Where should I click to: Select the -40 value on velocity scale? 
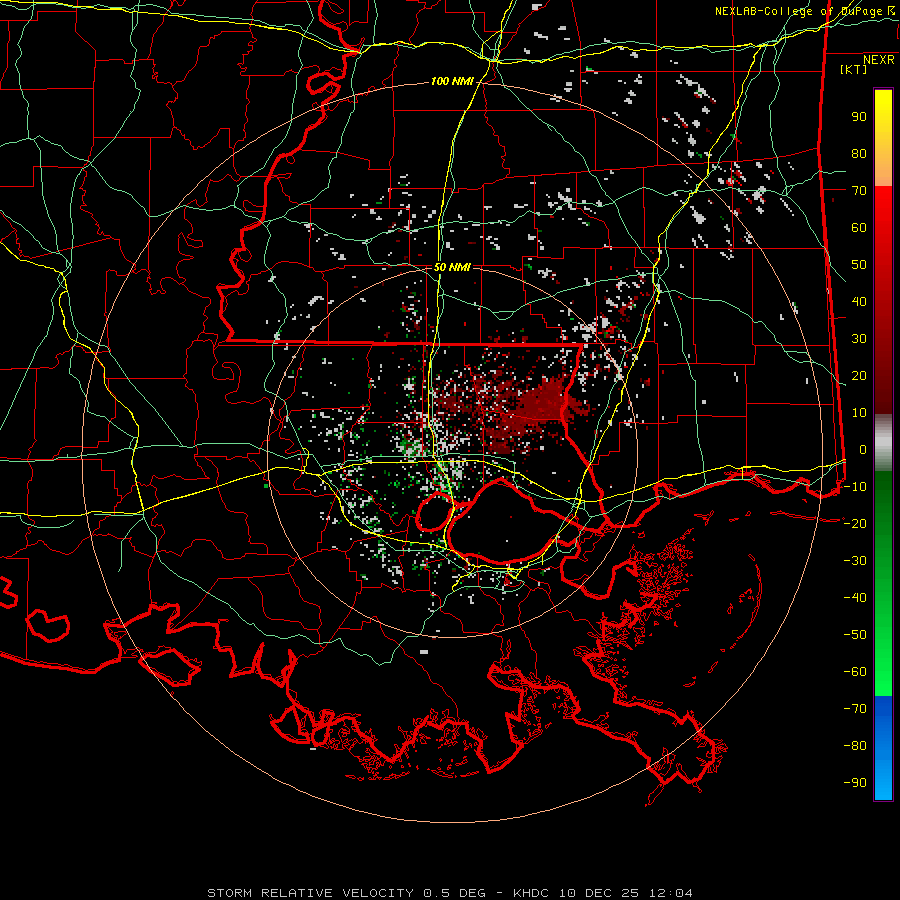tap(855, 598)
